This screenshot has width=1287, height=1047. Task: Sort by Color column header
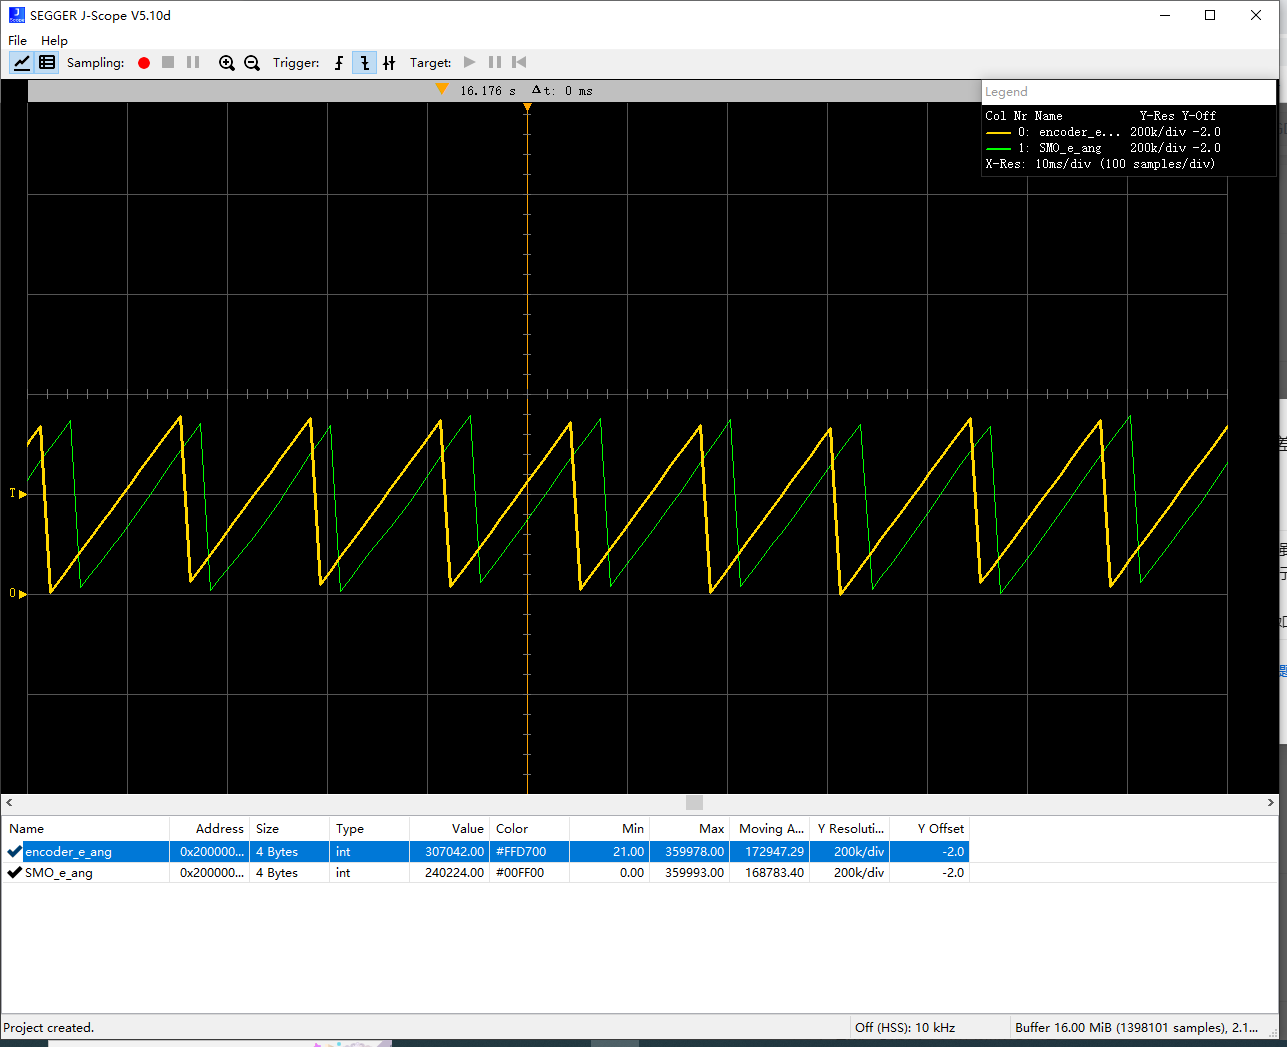(530, 829)
